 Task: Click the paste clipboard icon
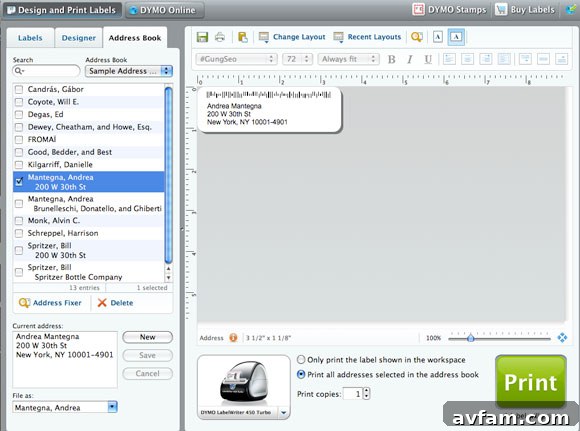[243, 37]
